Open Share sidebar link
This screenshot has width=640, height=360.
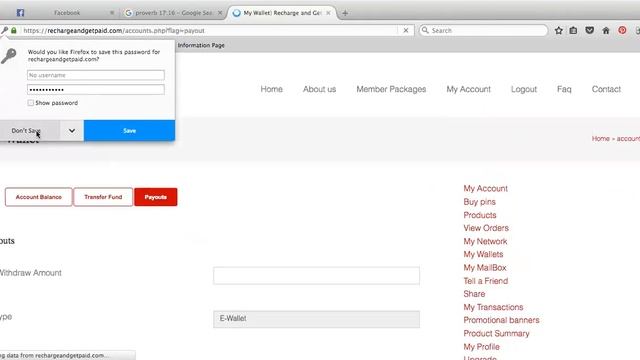(x=474, y=294)
